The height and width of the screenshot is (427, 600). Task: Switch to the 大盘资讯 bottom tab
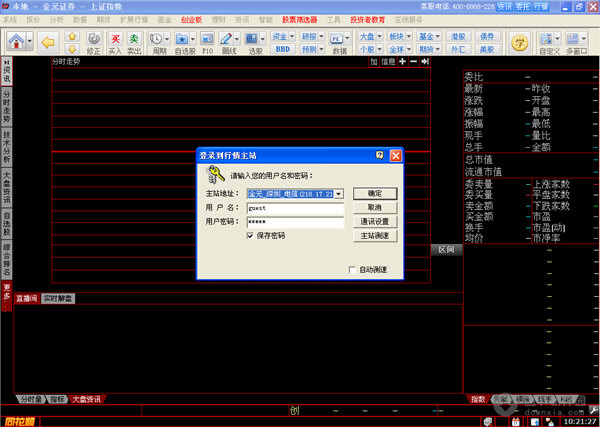[x=86, y=399]
